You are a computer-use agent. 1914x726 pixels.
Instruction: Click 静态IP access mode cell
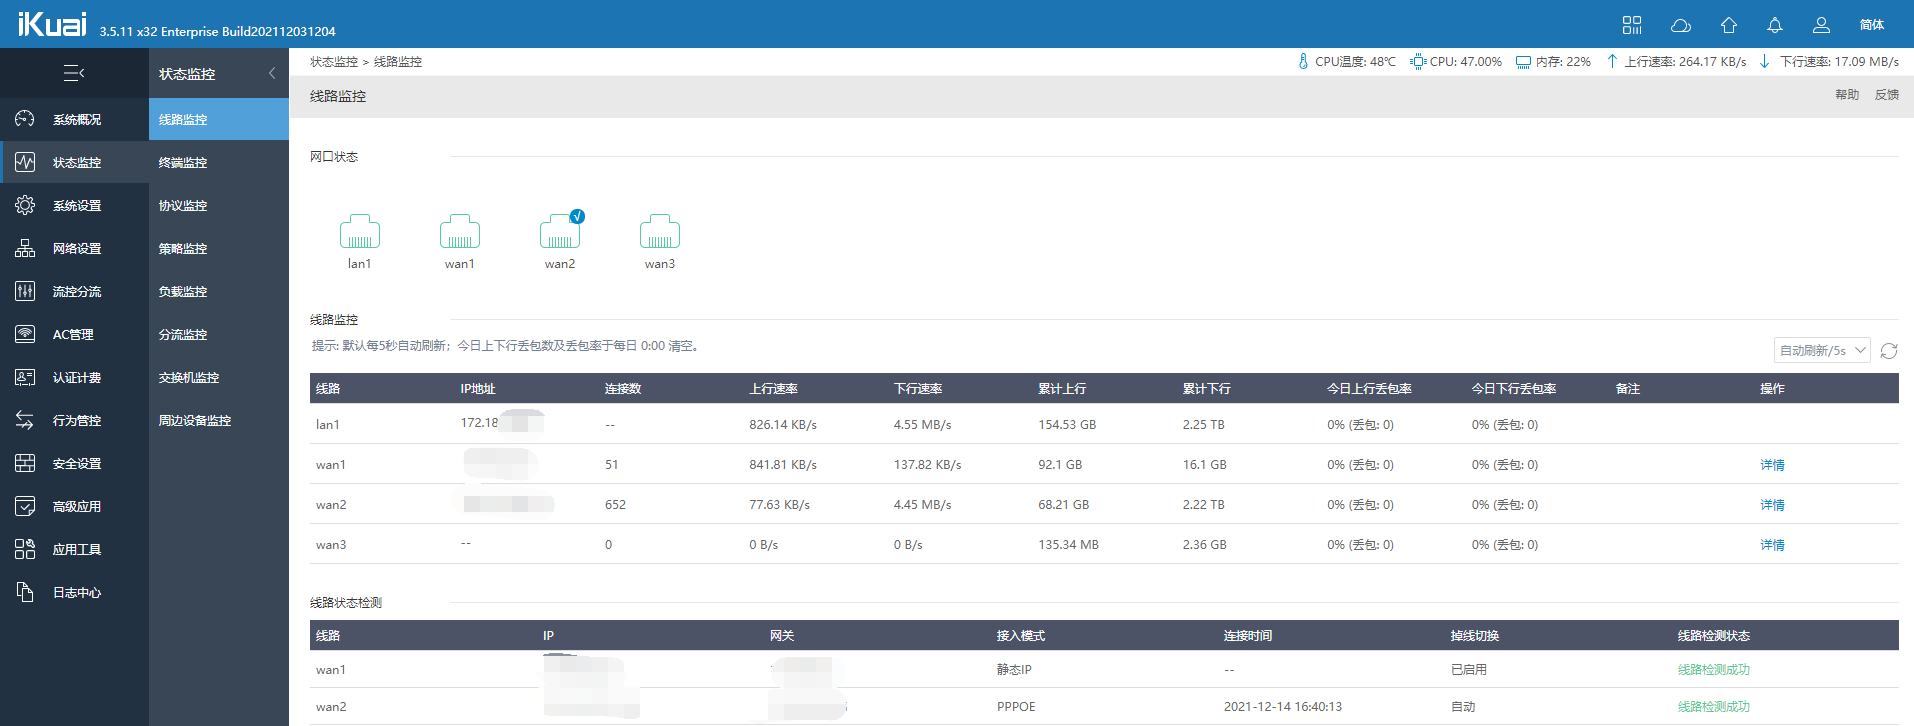click(x=1014, y=670)
